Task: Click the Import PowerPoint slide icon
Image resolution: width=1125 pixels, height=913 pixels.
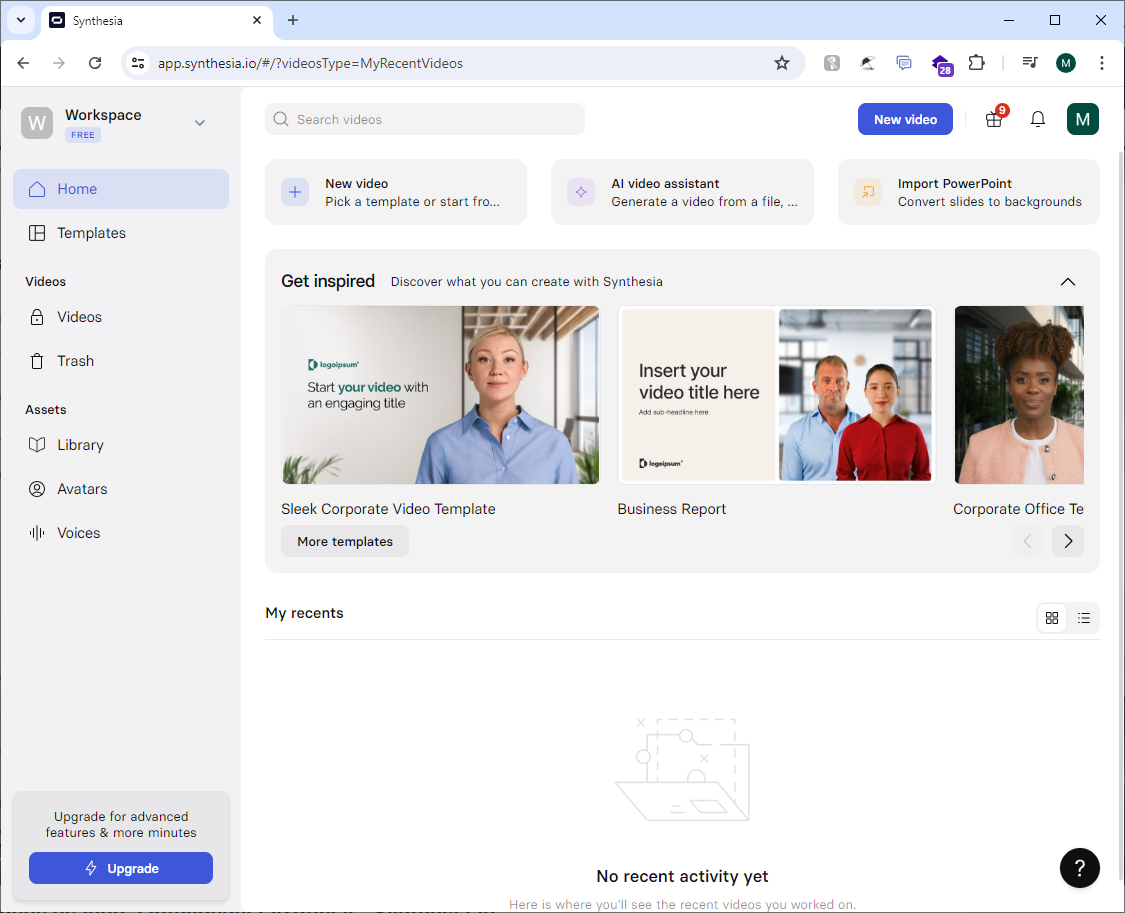Action: coord(867,192)
